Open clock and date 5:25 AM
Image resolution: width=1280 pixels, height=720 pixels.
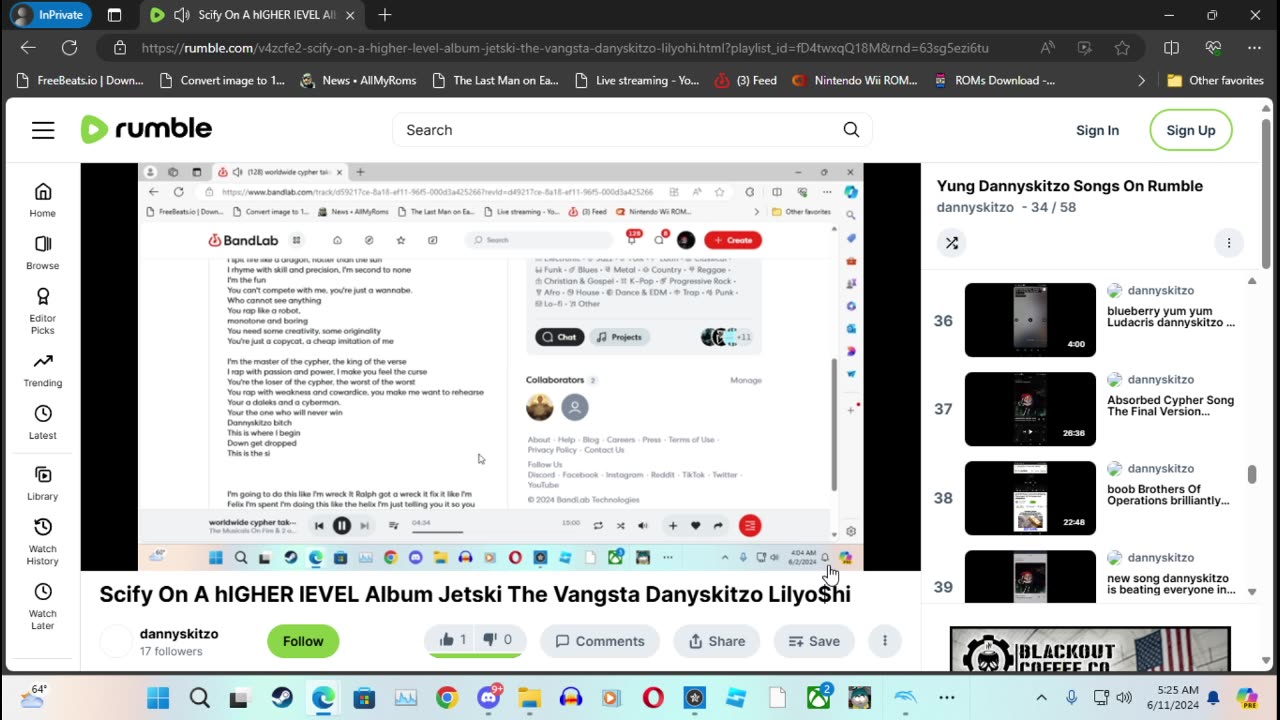click(1173, 698)
